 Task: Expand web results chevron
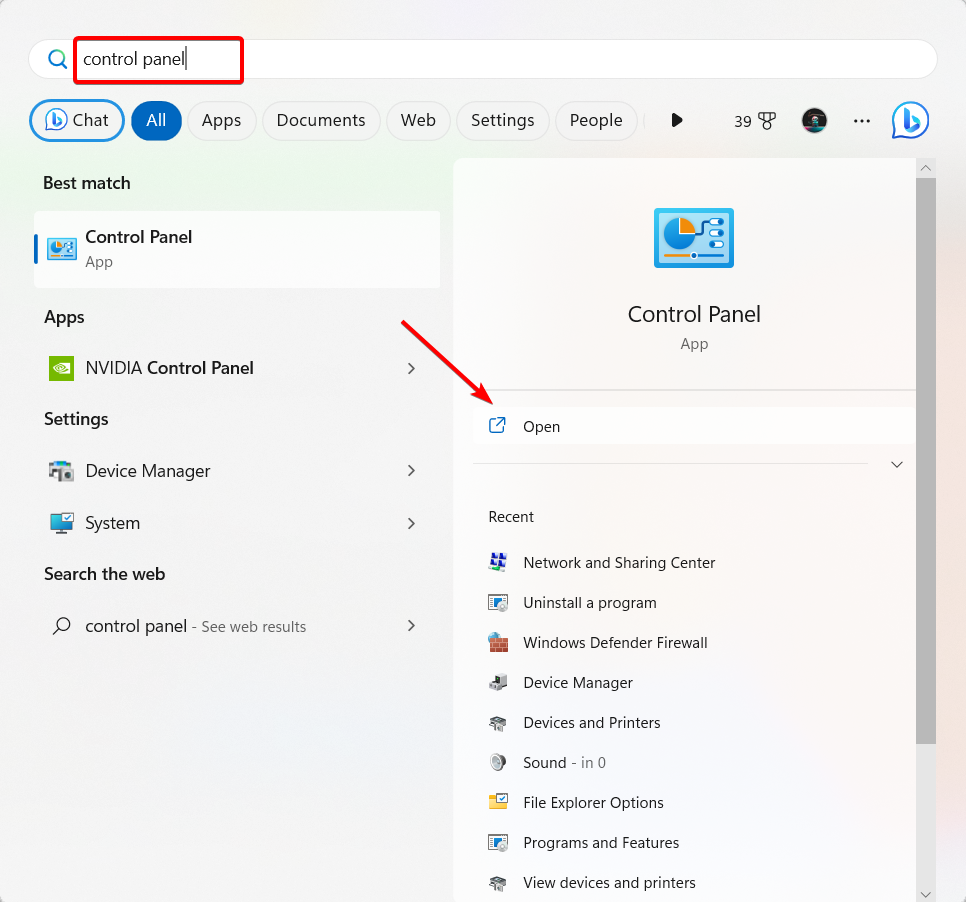point(411,626)
